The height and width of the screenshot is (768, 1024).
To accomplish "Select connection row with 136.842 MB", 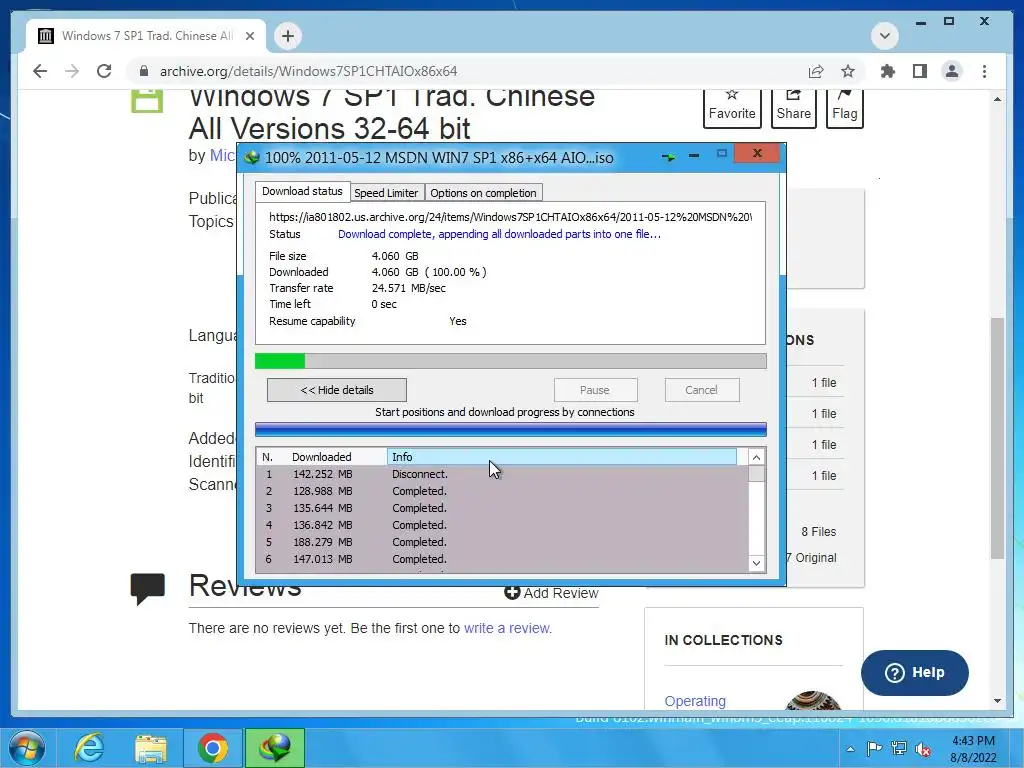I will [502, 525].
